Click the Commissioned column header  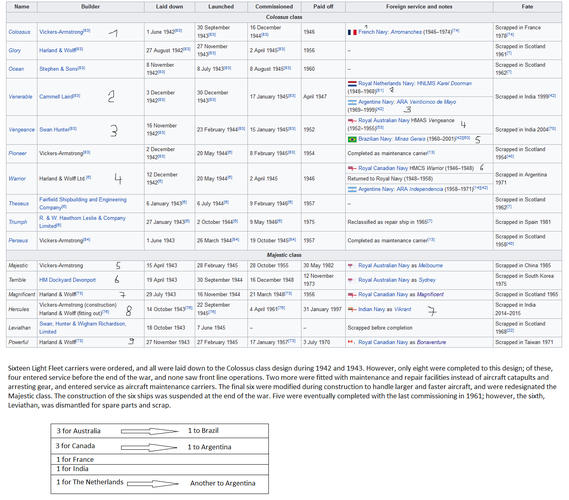point(274,7)
